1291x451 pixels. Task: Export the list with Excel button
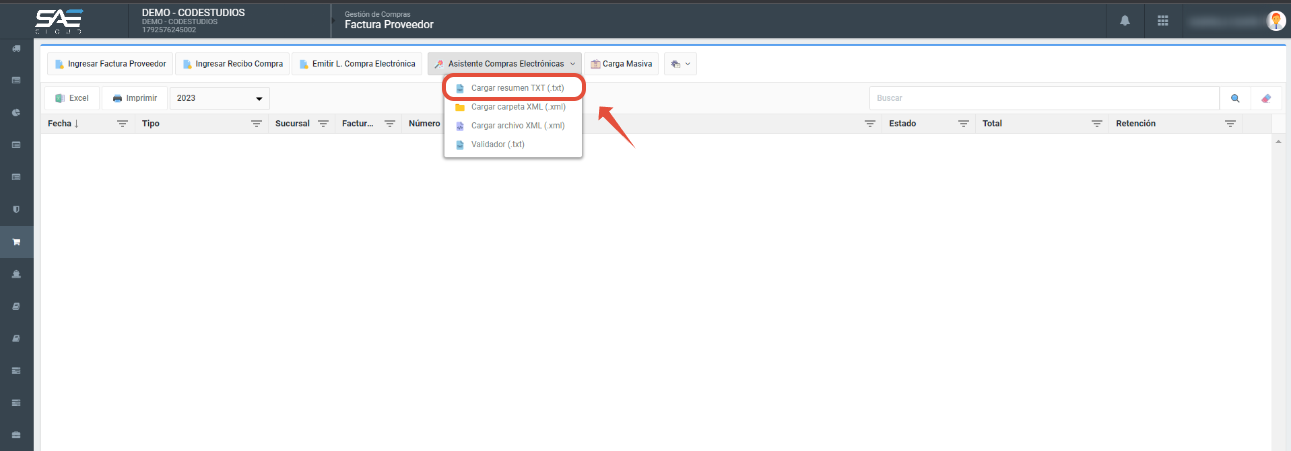72,98
